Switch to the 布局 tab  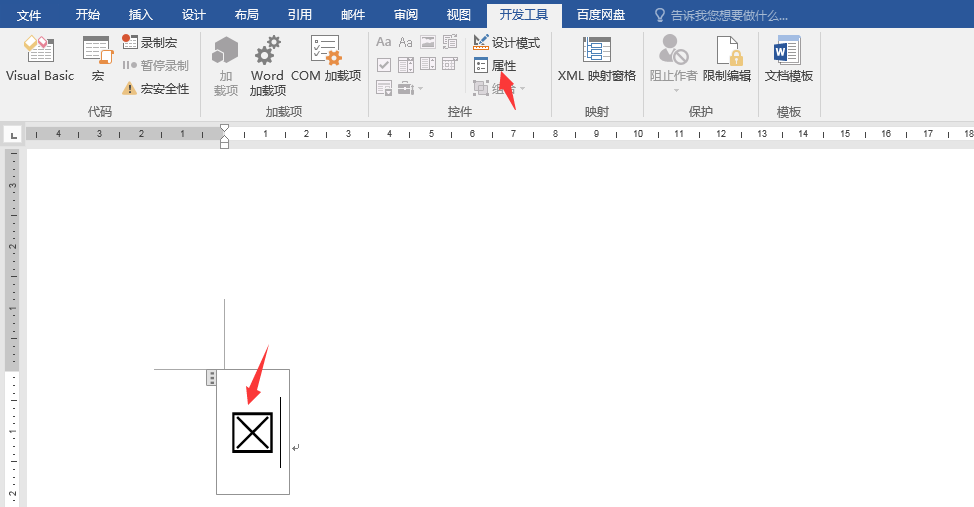(x=247, y=14)
